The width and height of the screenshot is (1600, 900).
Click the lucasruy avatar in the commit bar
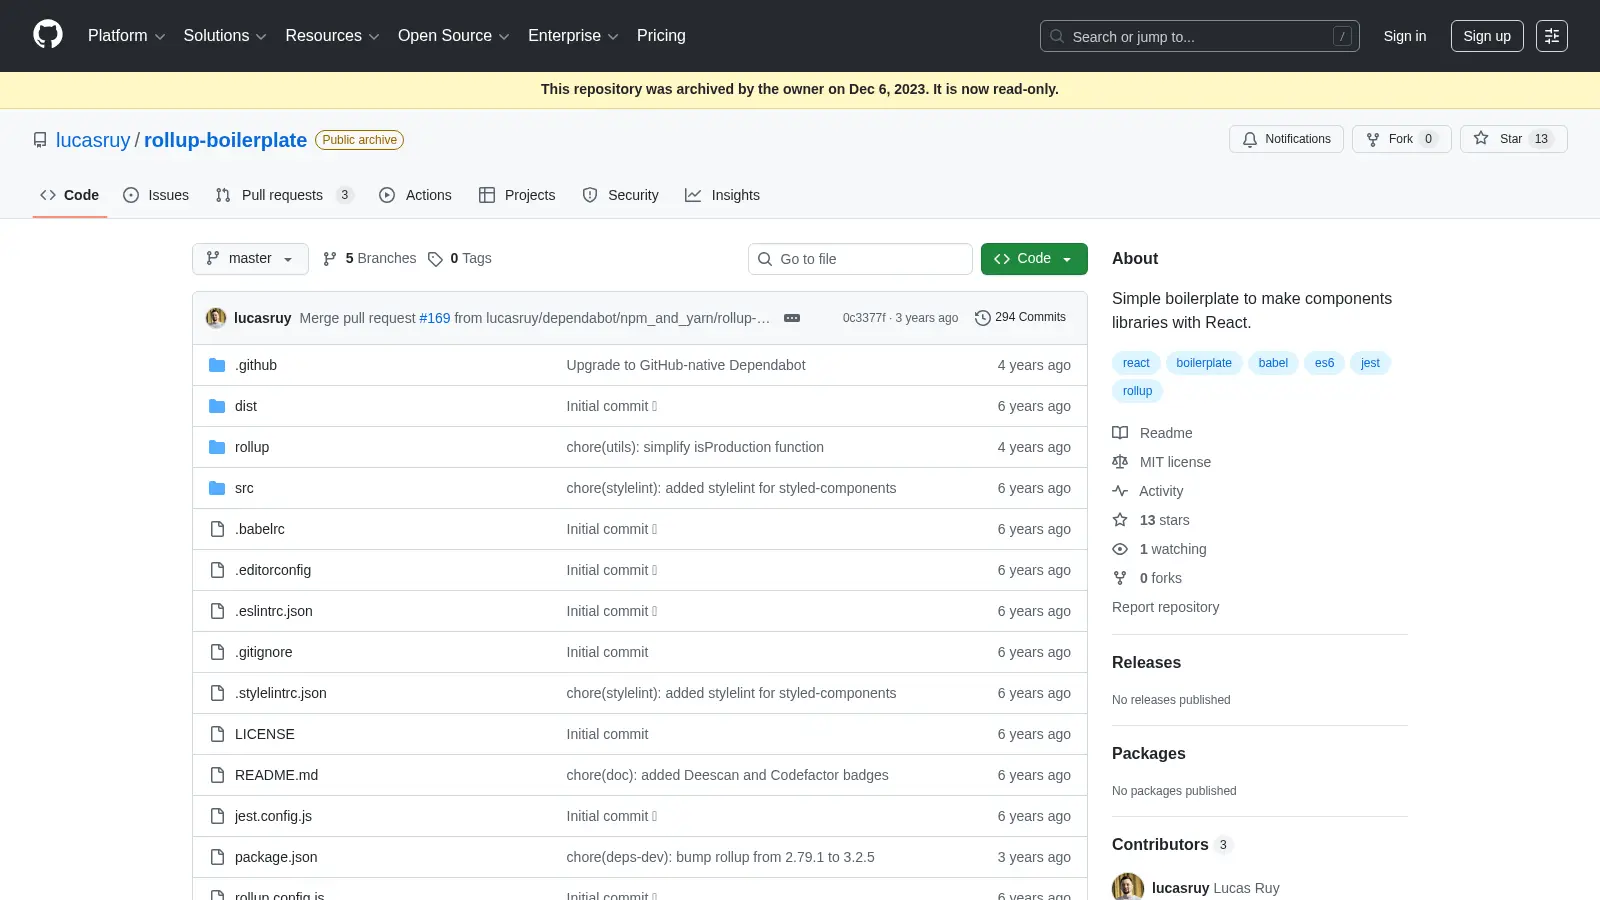216,318
